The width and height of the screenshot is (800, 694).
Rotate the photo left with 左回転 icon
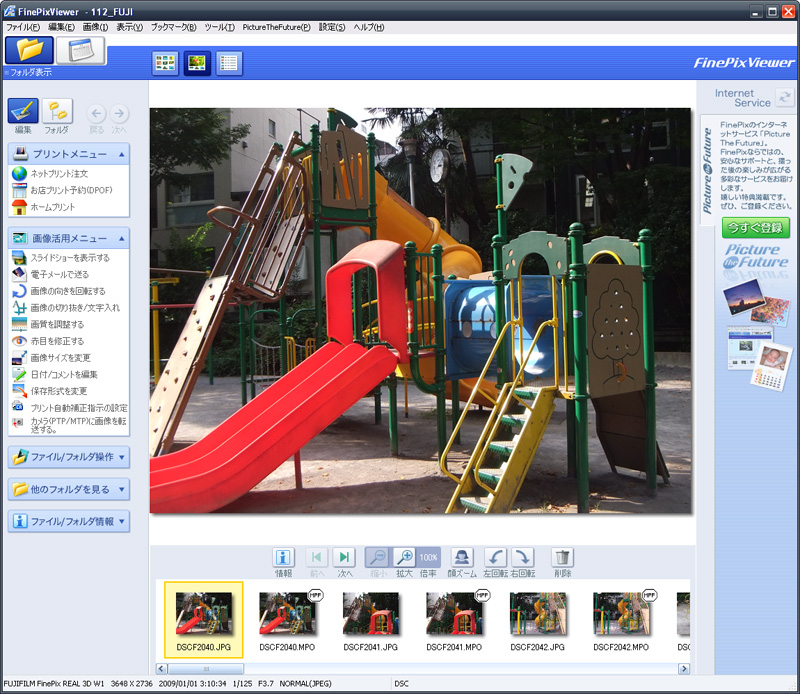(x=497, y=558)
